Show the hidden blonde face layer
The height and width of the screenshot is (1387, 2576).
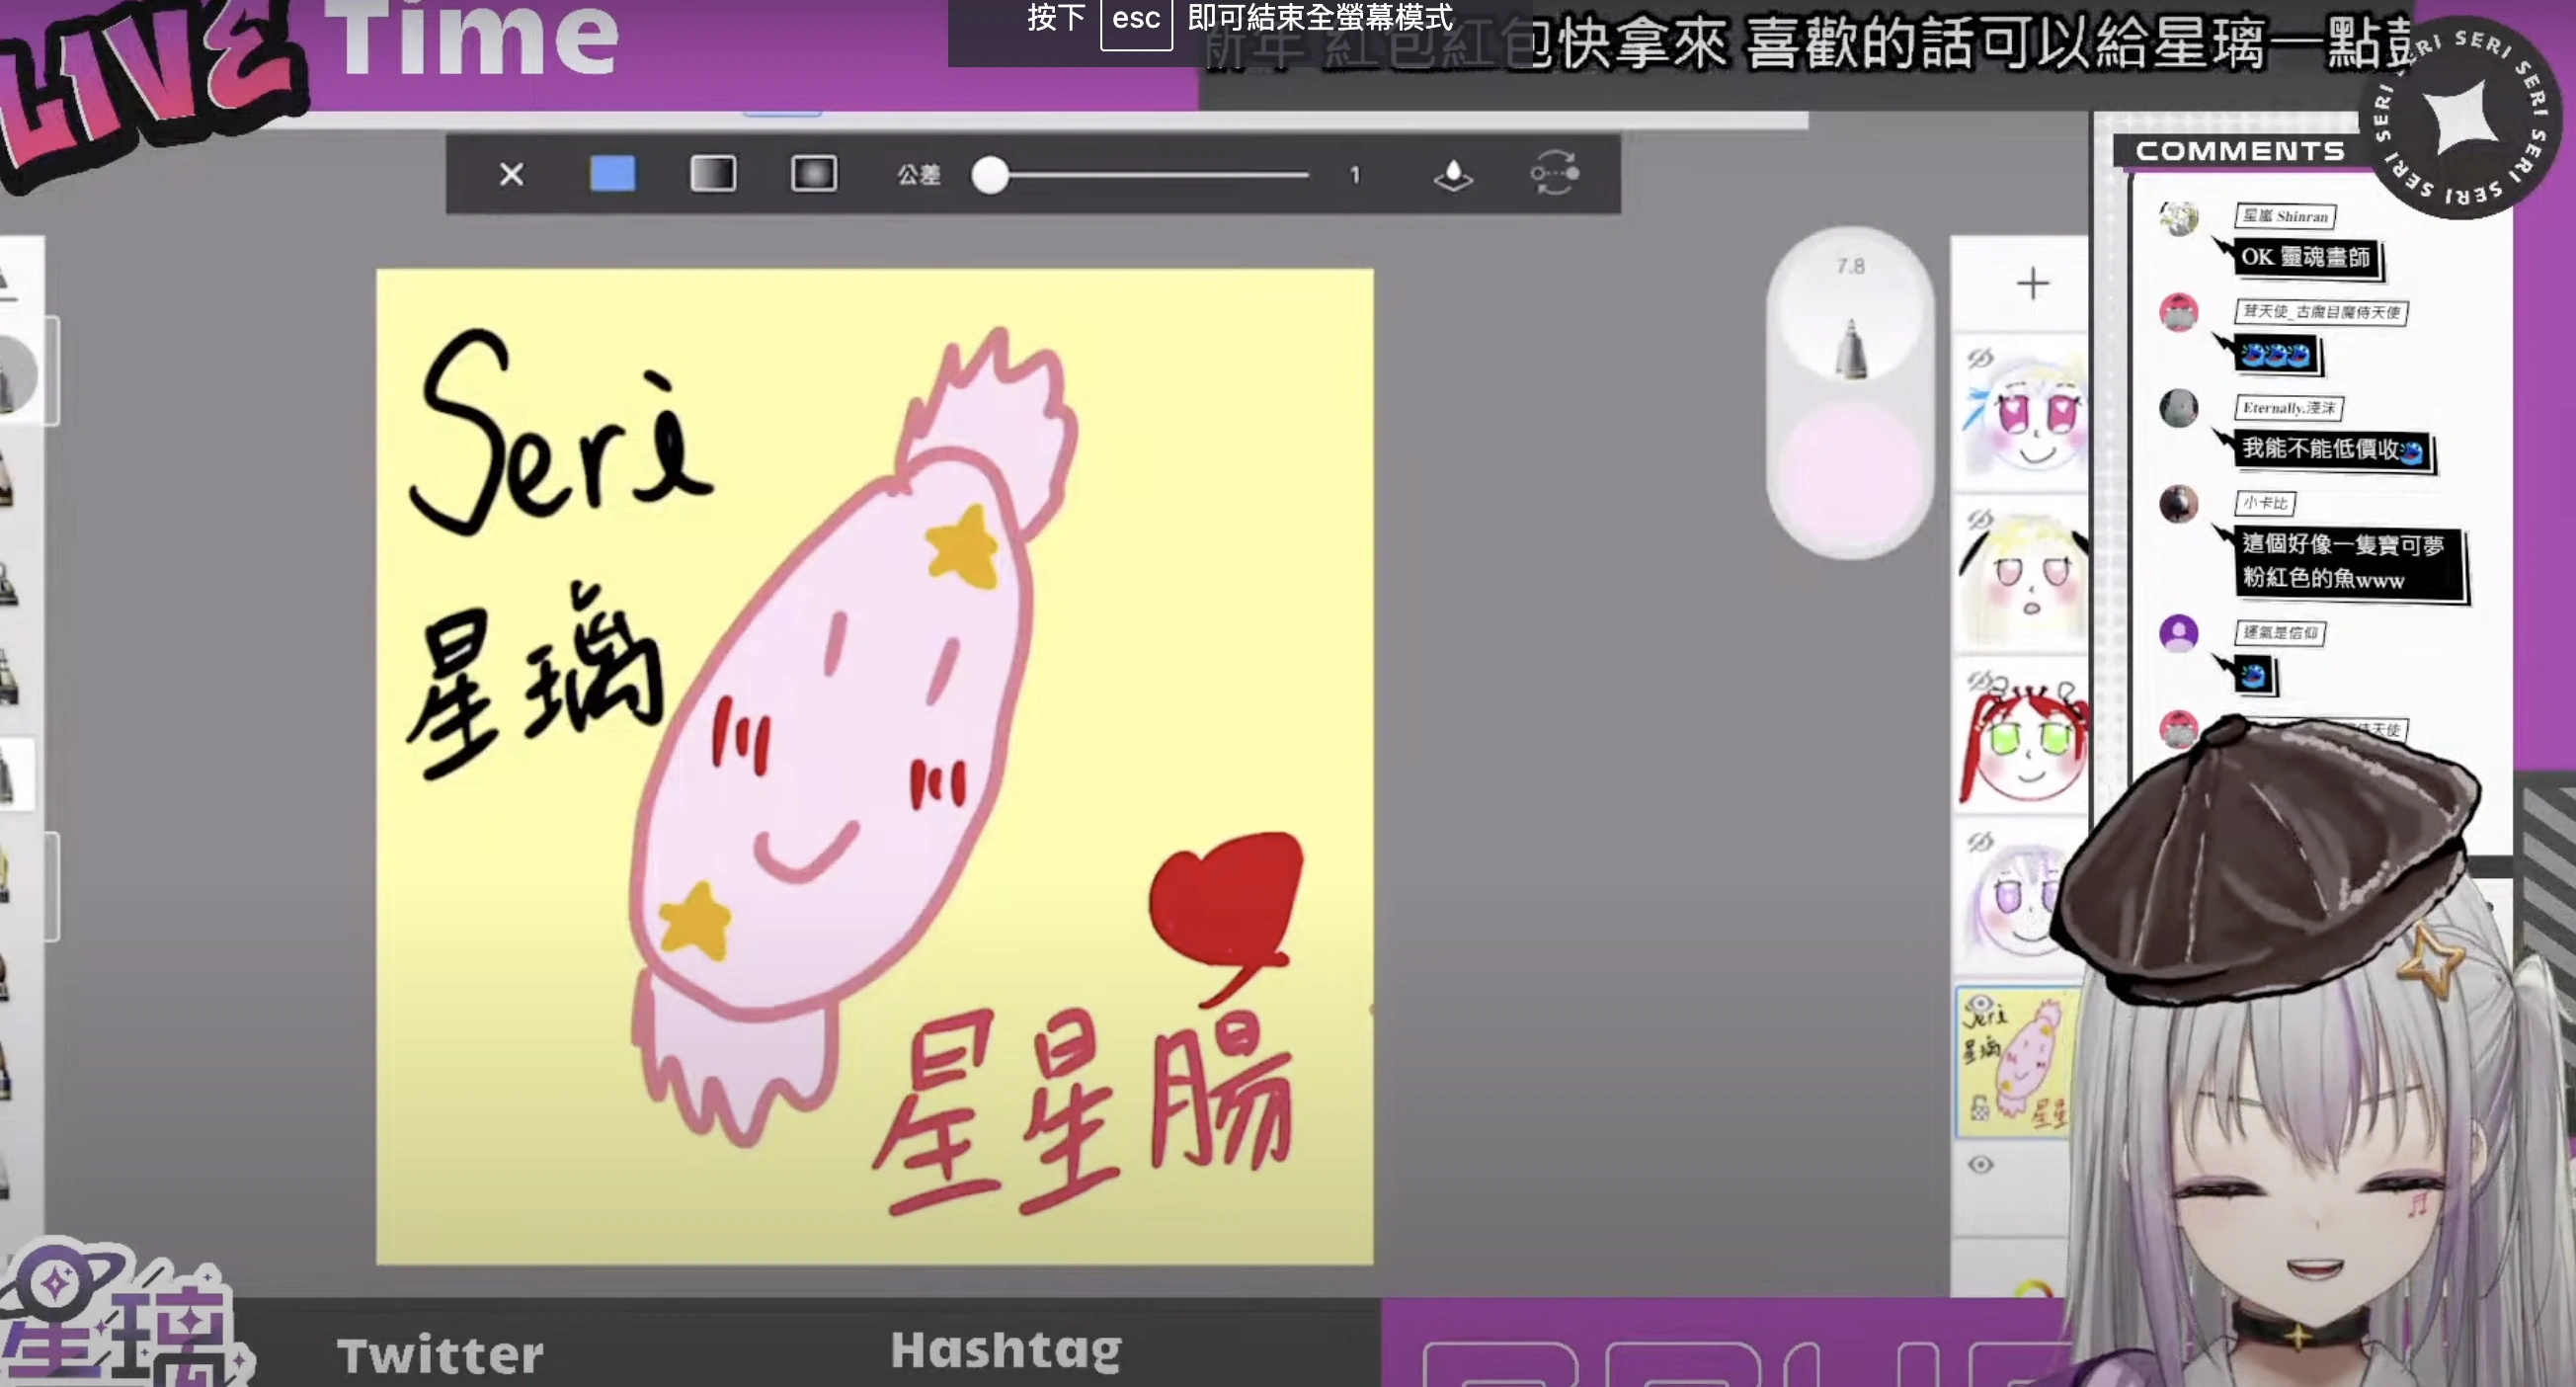1981,519
